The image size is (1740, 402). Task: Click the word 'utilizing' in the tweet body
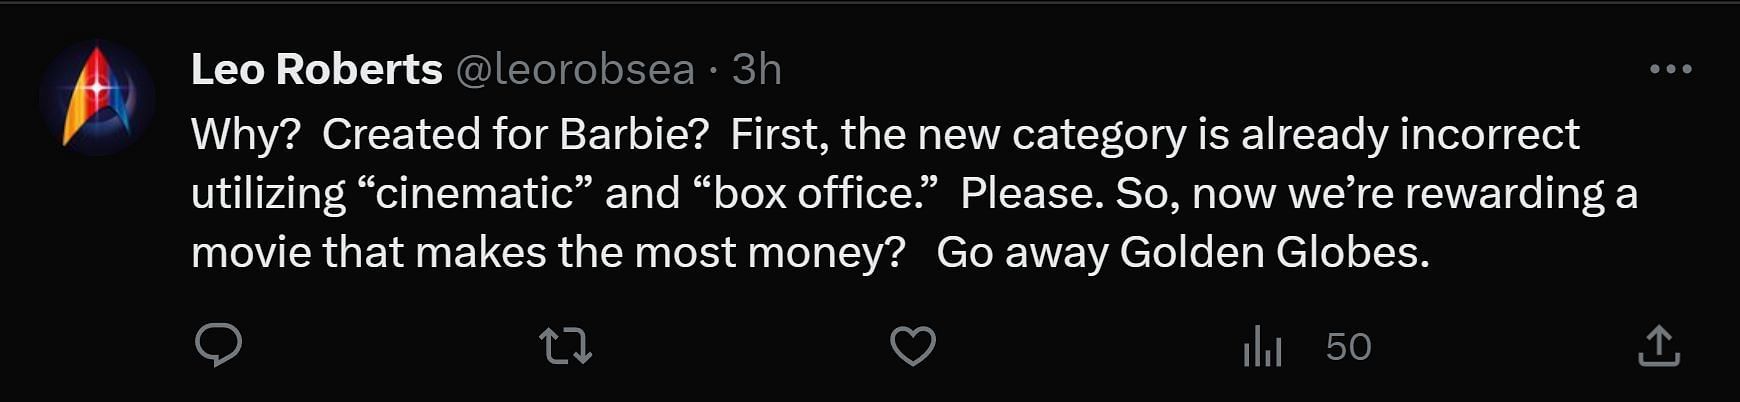click(x=269, y=193)
